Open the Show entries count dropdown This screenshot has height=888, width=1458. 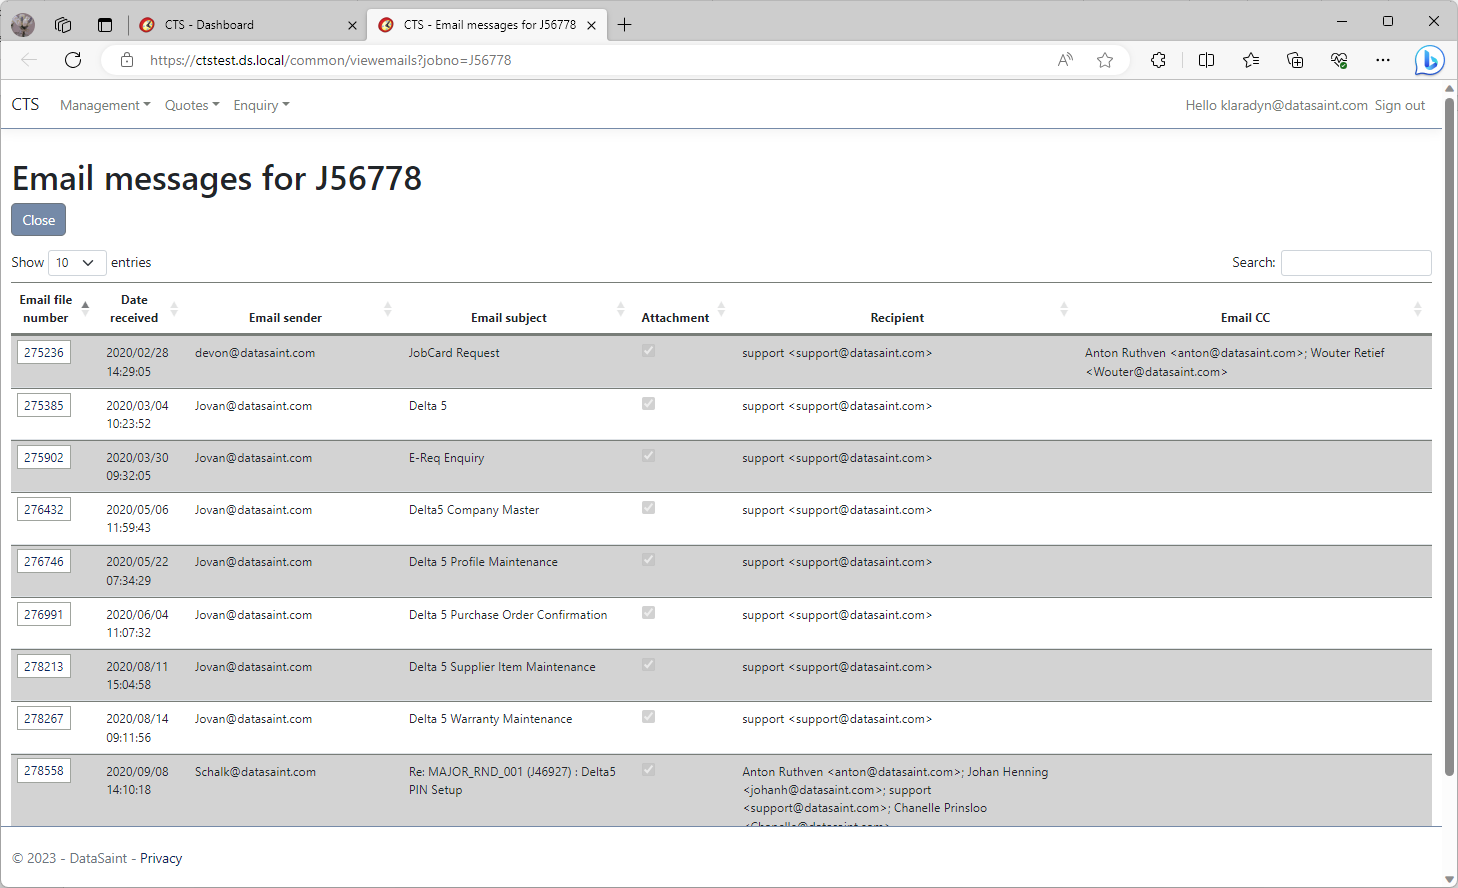point(77,262)
